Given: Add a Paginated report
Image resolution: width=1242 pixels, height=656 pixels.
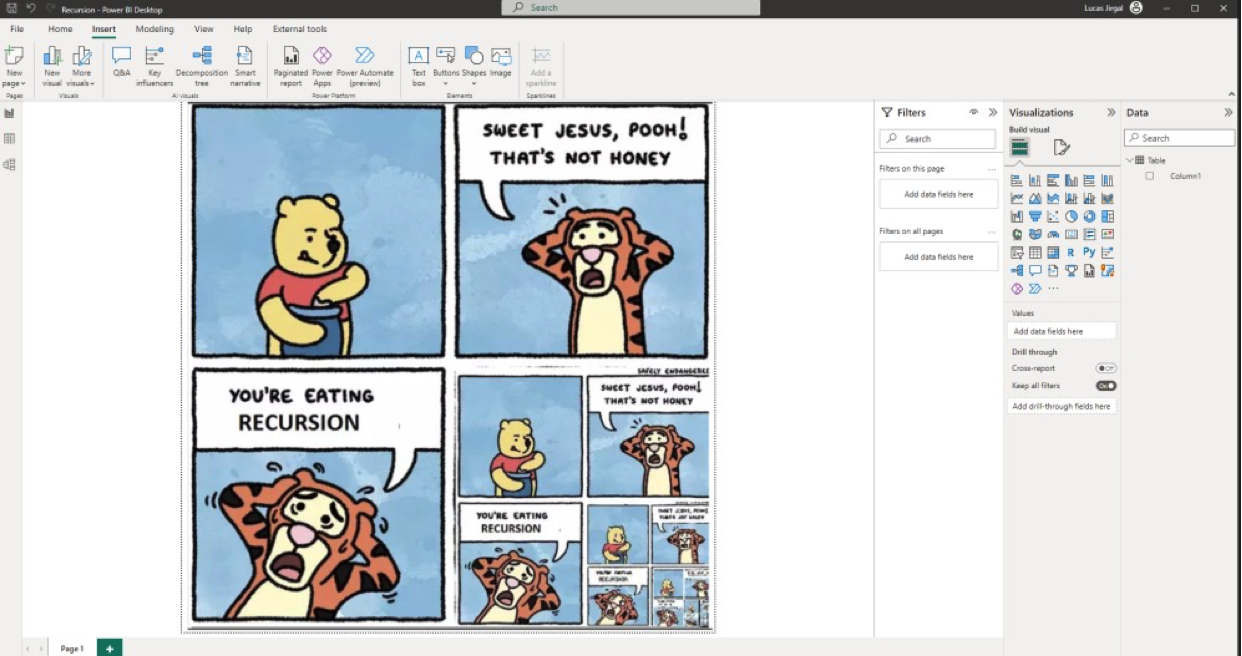Looking at the screenshot, I should [x=290, y=62].
